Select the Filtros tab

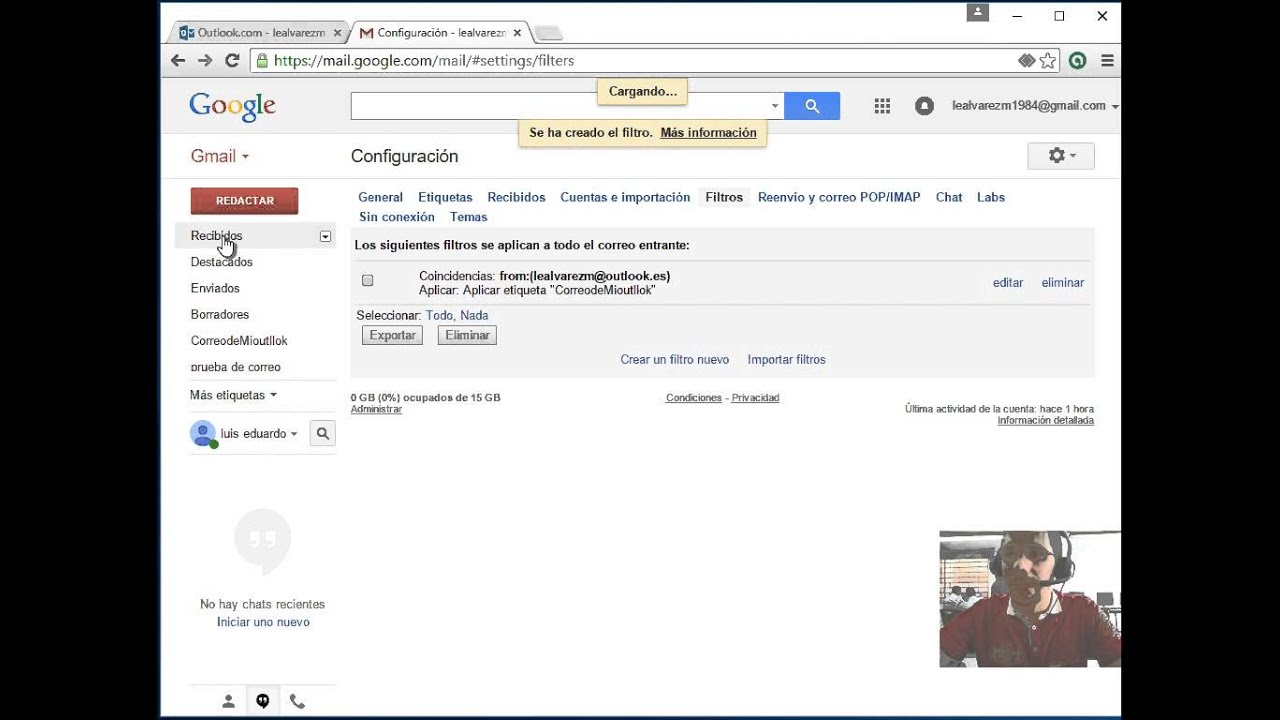click(x=724, y=197)
